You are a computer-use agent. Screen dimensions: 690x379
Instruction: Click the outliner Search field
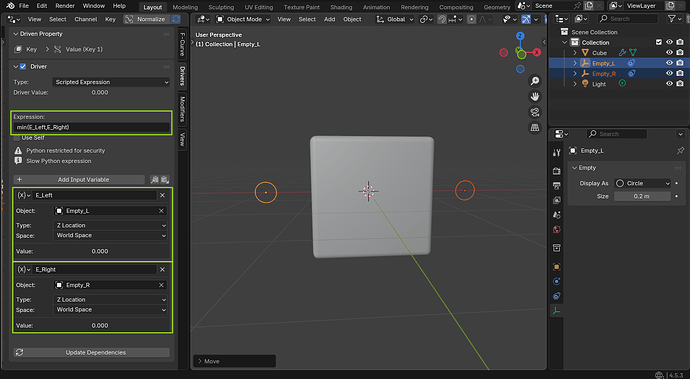(628, 18)
